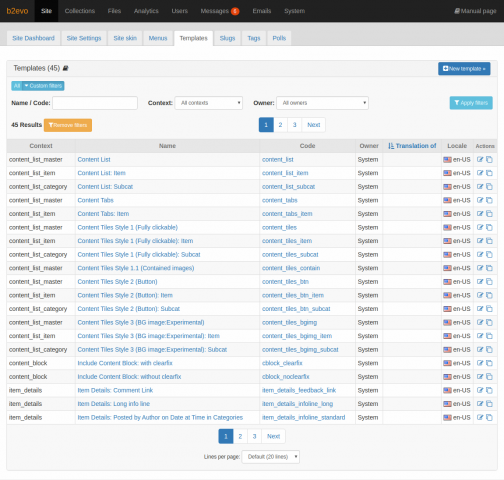Open the Analytics menu
This screenshot has width=504, height=480.
pyautogui.click(x=146, y=11)
